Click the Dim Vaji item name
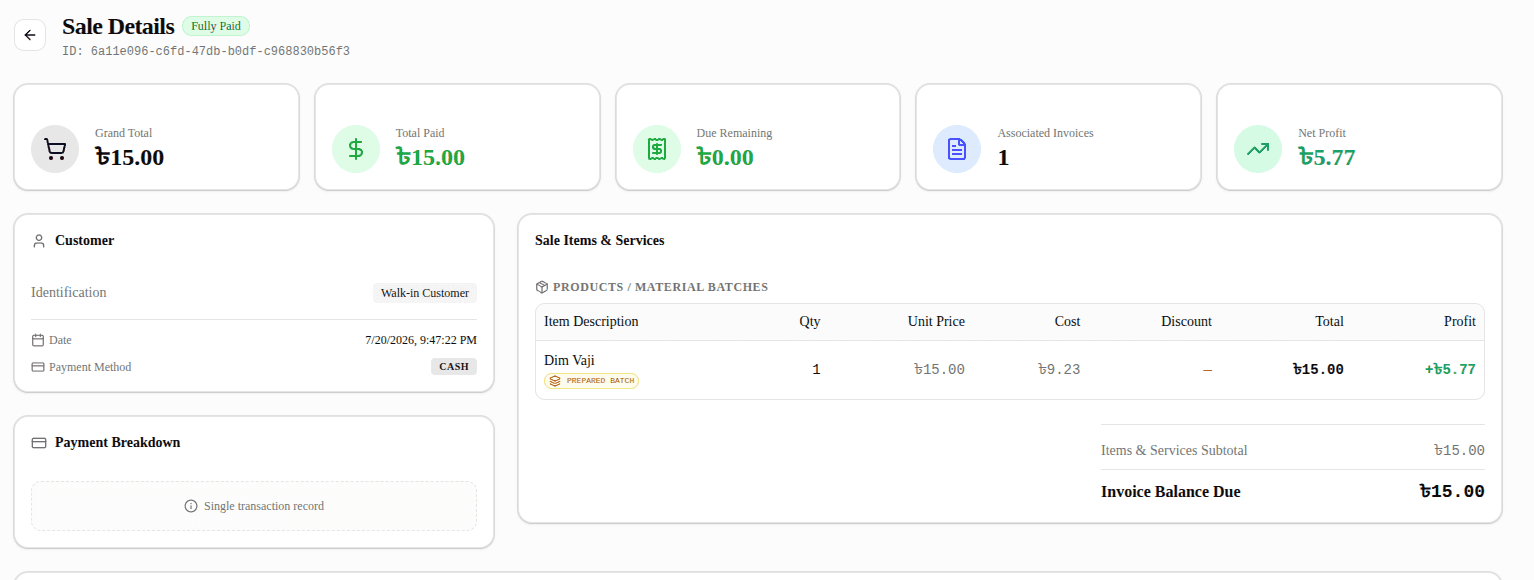 (569, 360)
